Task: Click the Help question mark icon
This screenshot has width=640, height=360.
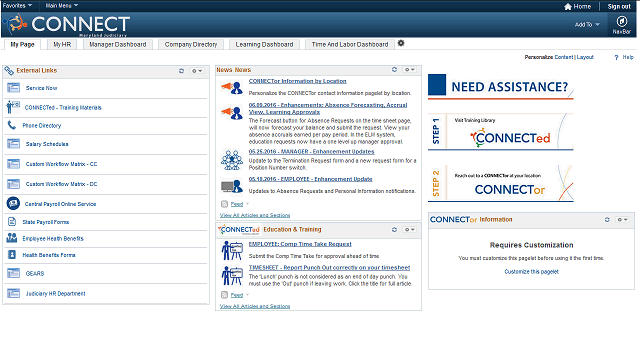Action: (x=616, y=58)
